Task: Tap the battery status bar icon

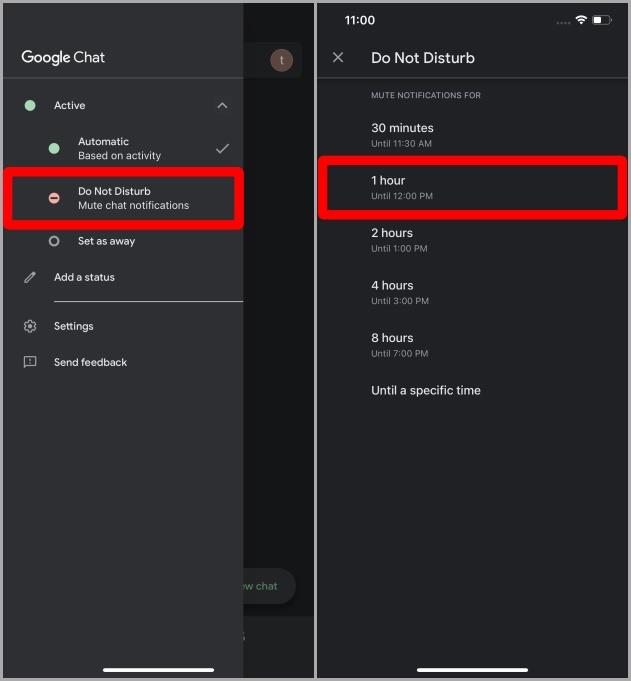Action: pyautogui.click(x=602, y=20)
